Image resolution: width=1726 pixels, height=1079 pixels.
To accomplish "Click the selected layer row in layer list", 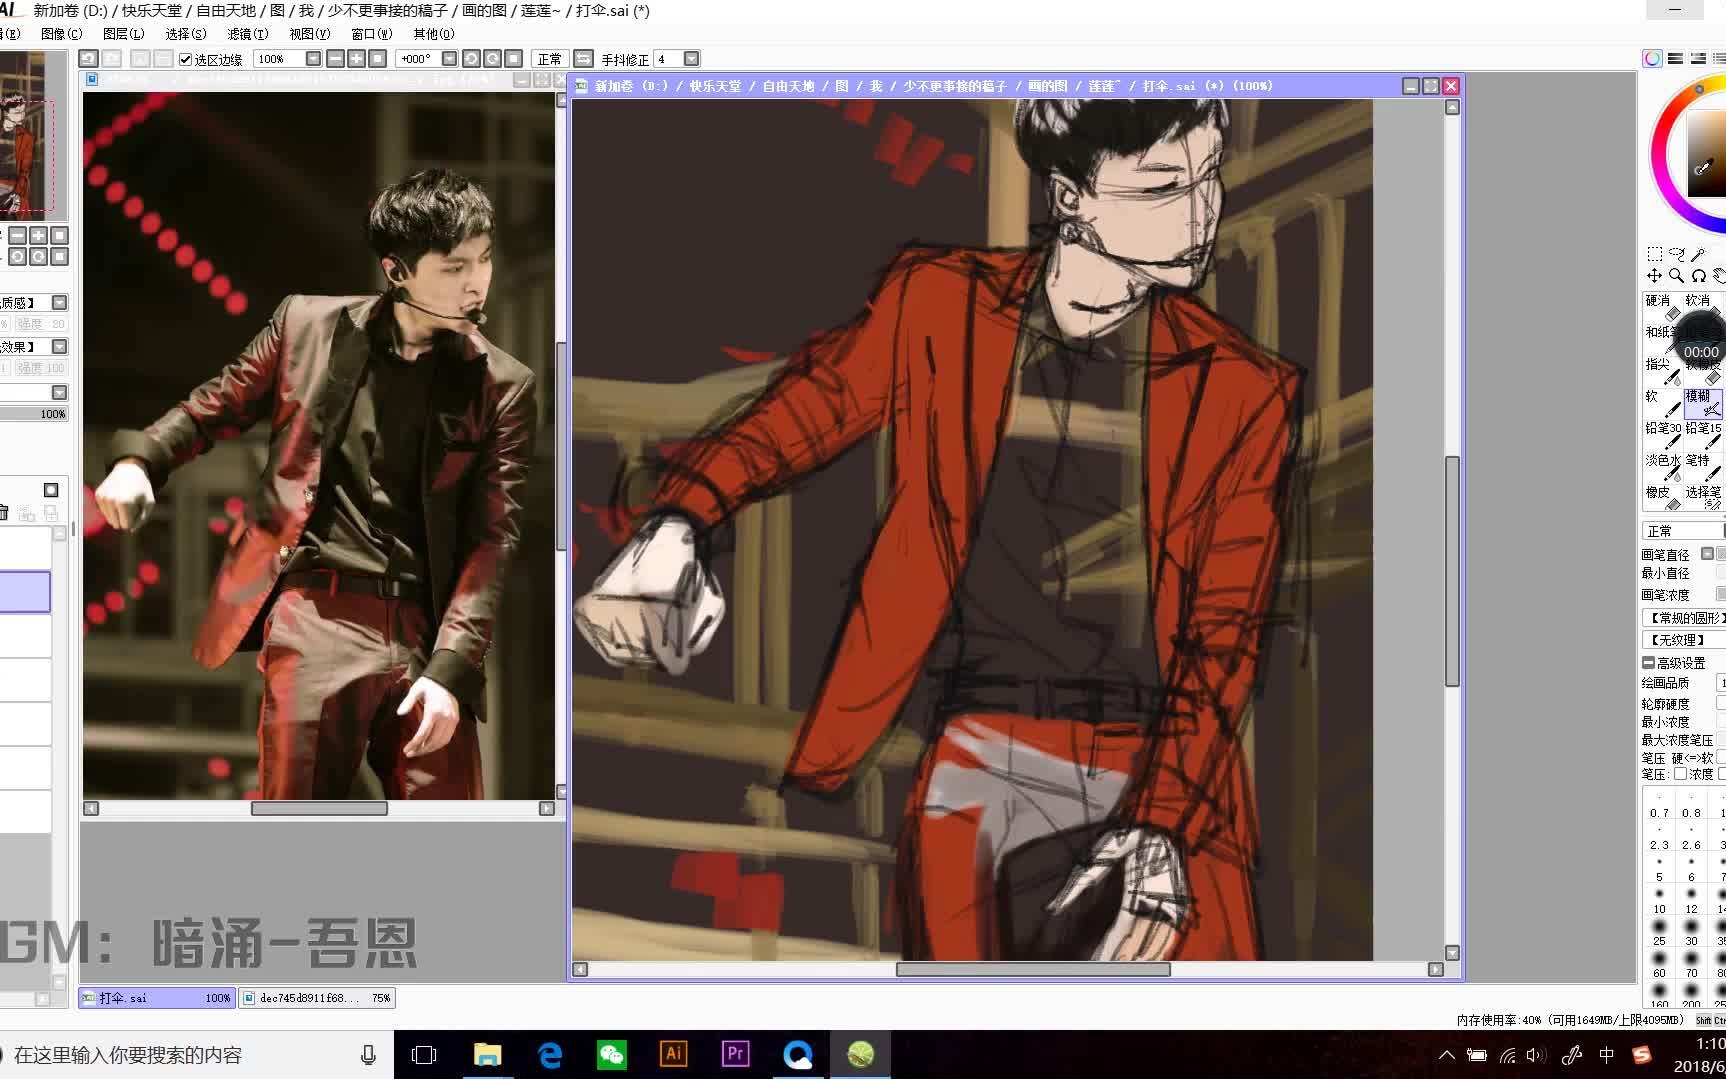I will (25, 591).
